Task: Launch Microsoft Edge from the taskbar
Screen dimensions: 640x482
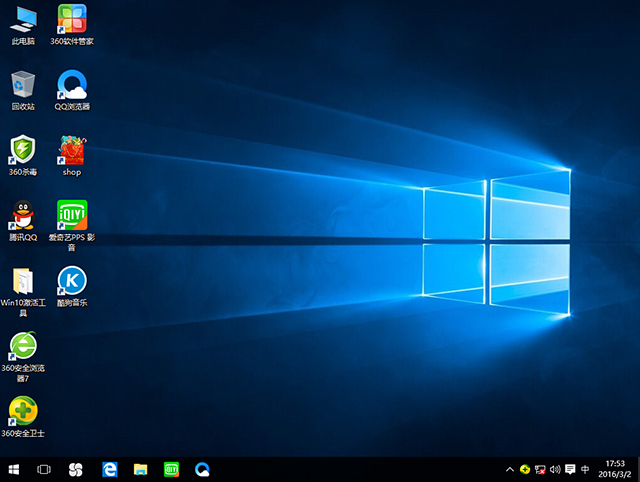Action: [110, 469]
